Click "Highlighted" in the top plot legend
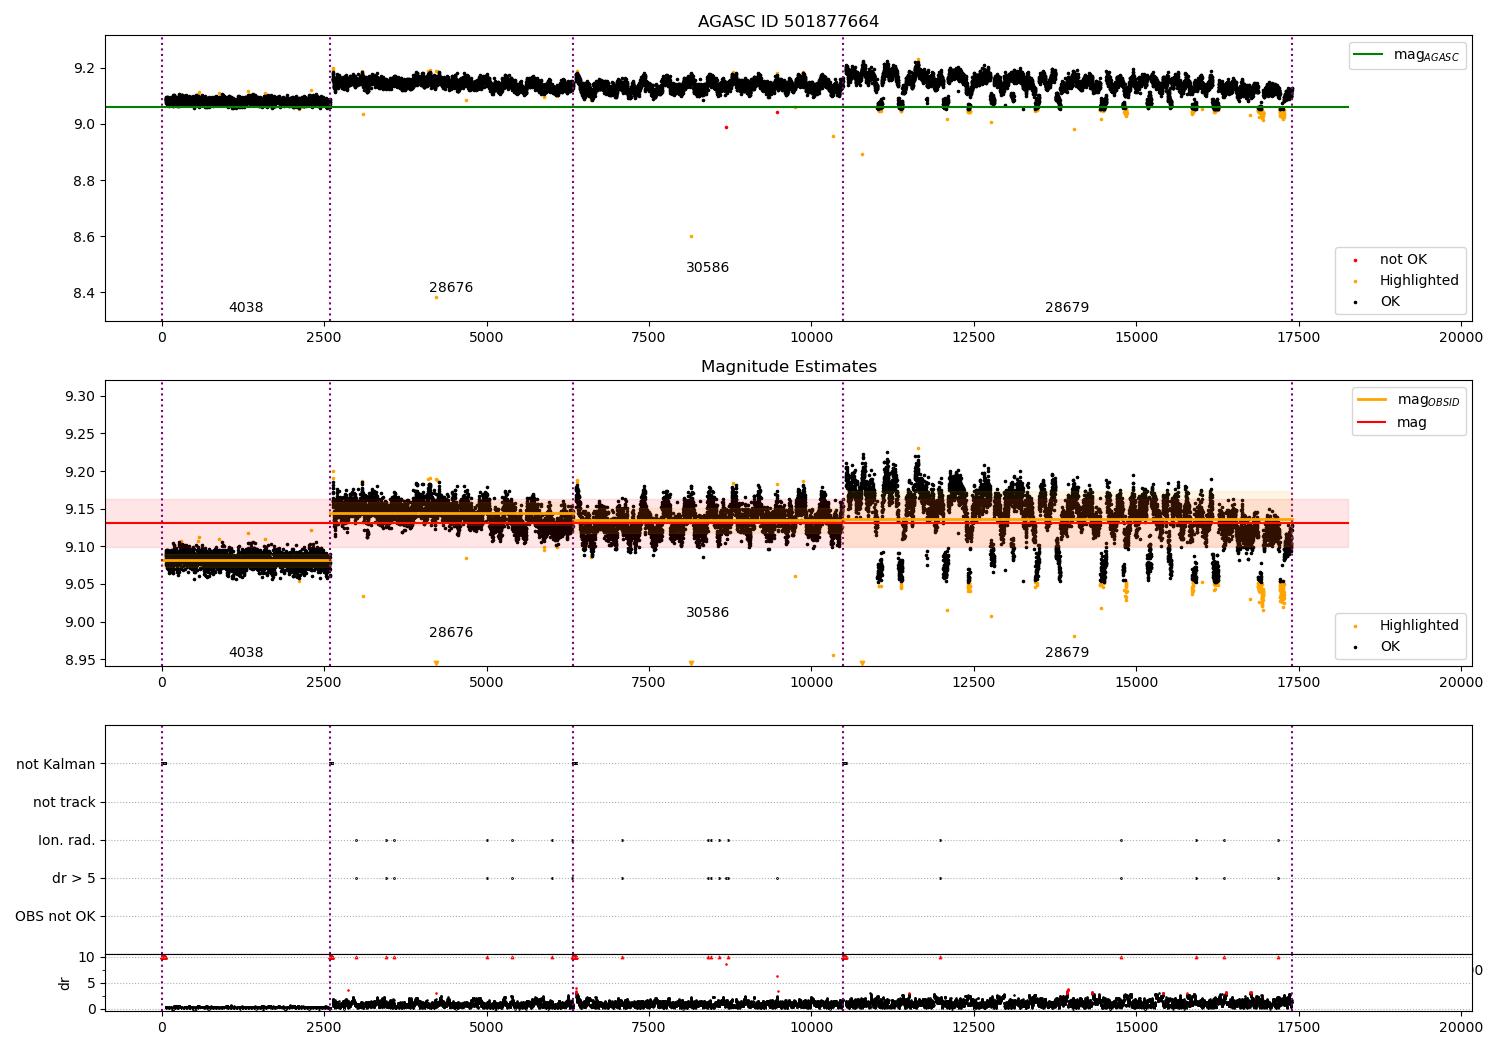 [x=1407, y=281]
